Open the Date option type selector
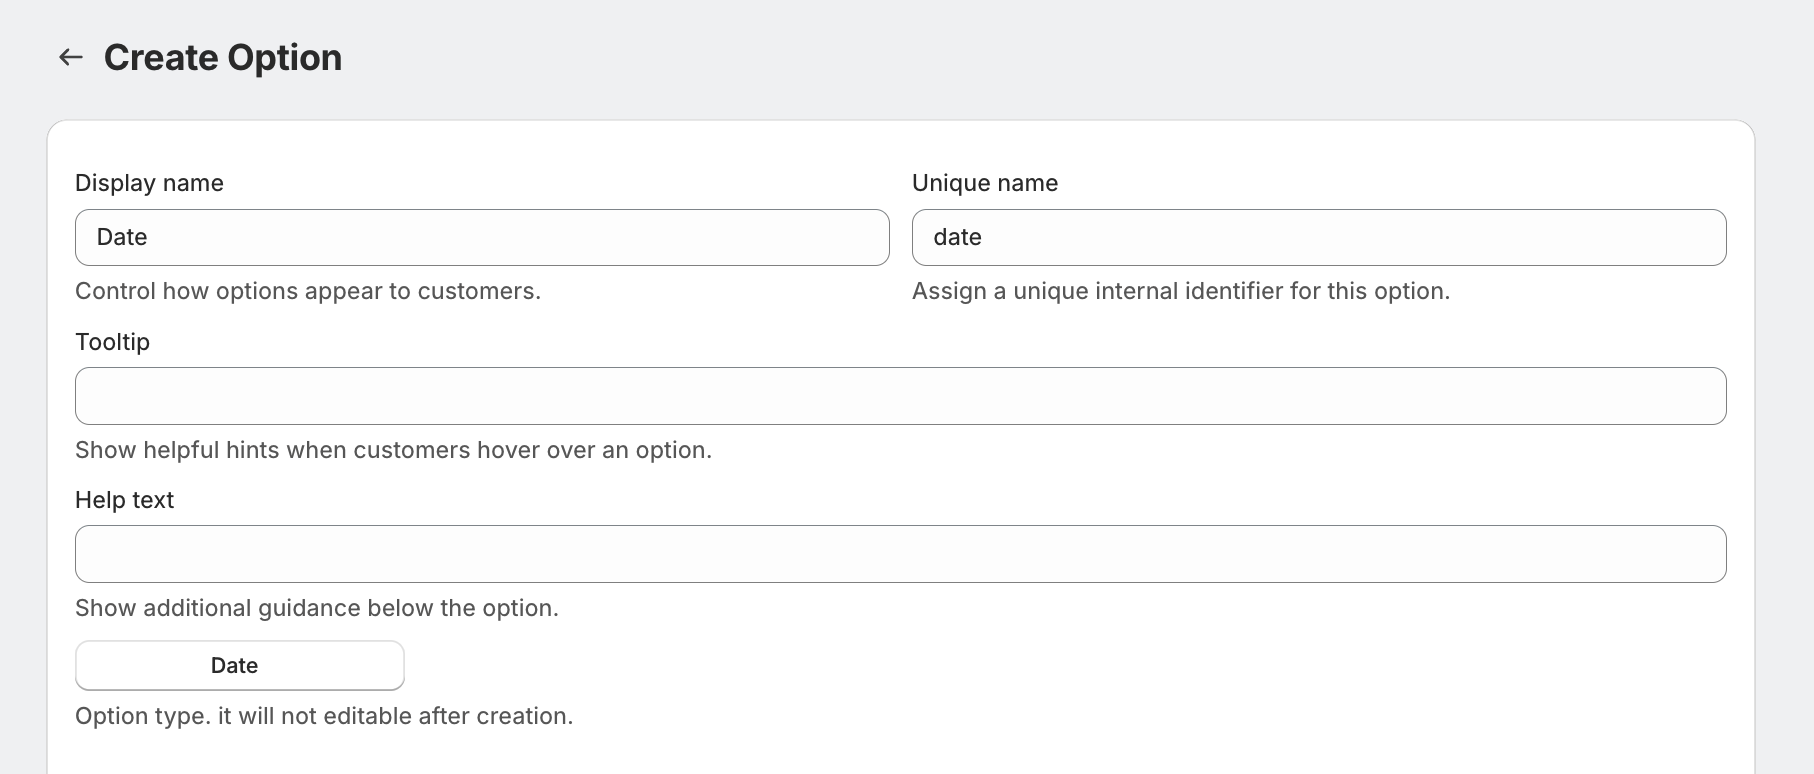 240,665
